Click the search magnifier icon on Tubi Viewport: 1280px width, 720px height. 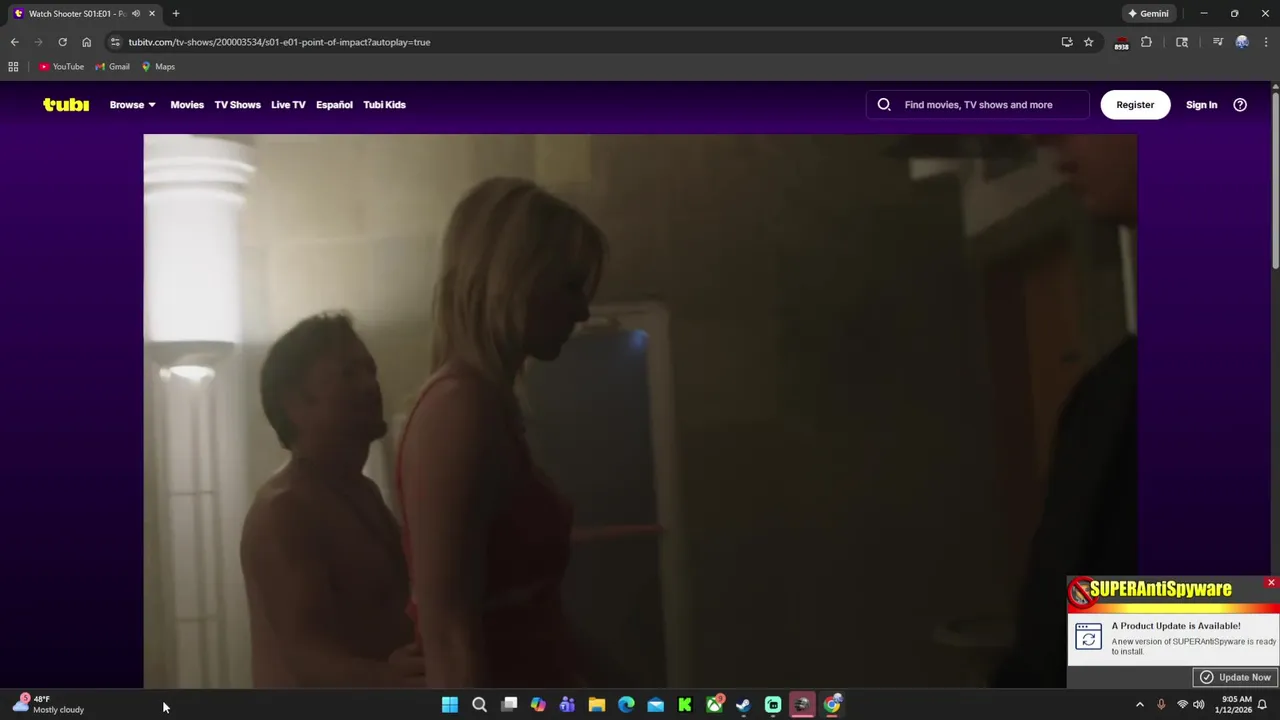tap(884, 104)
